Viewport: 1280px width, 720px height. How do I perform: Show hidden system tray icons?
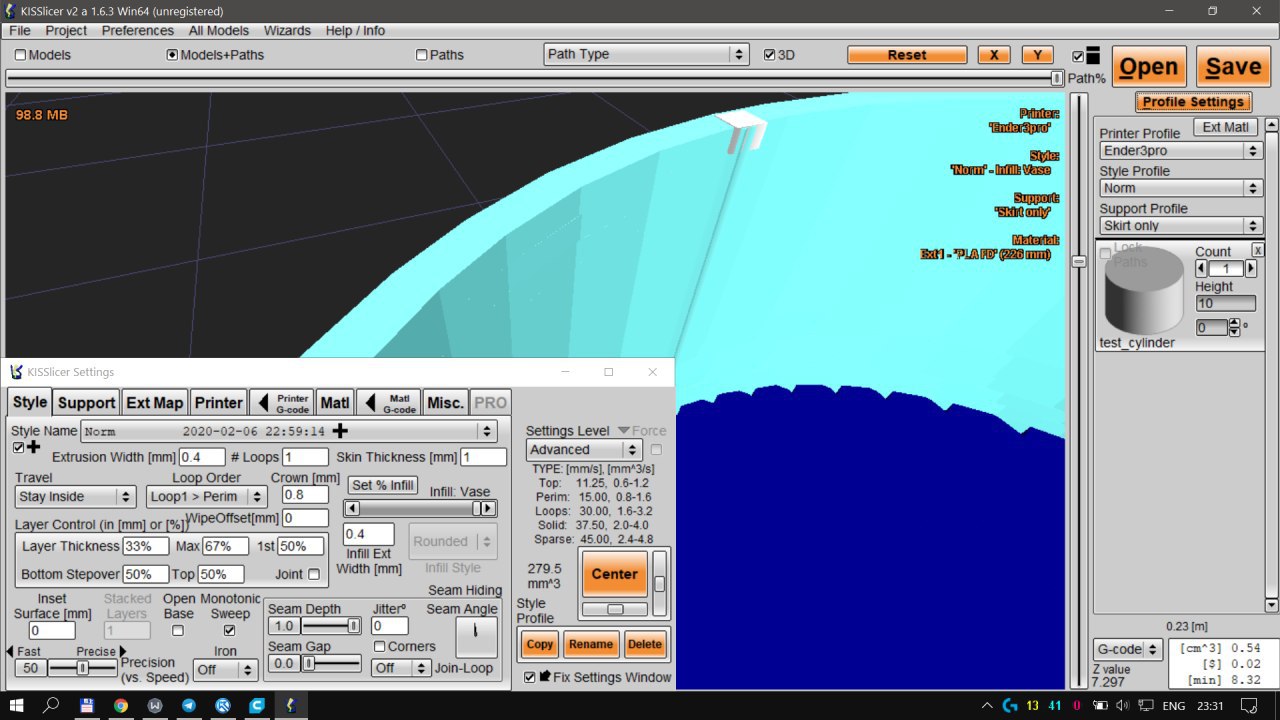coord(987,705)
